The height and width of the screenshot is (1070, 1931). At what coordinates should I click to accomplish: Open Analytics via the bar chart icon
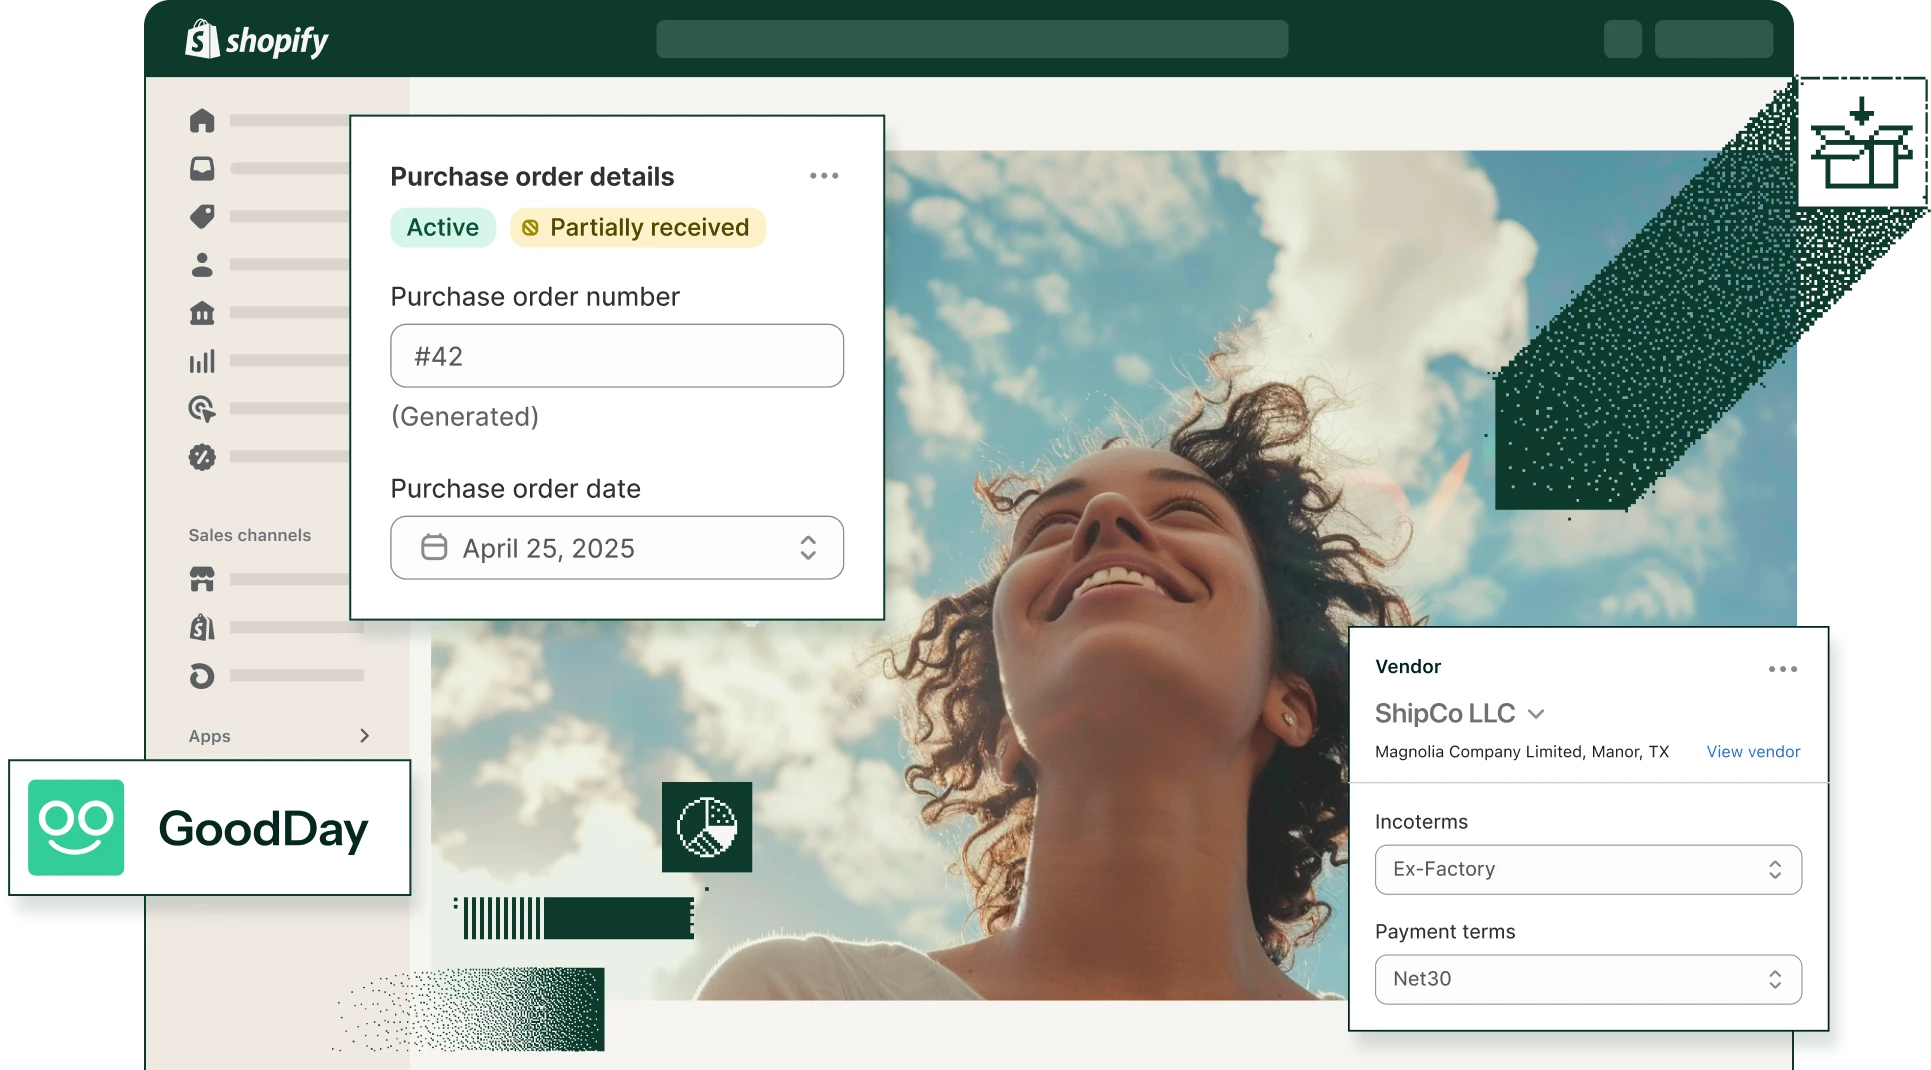pyautogui.click(x=202, y=361)
